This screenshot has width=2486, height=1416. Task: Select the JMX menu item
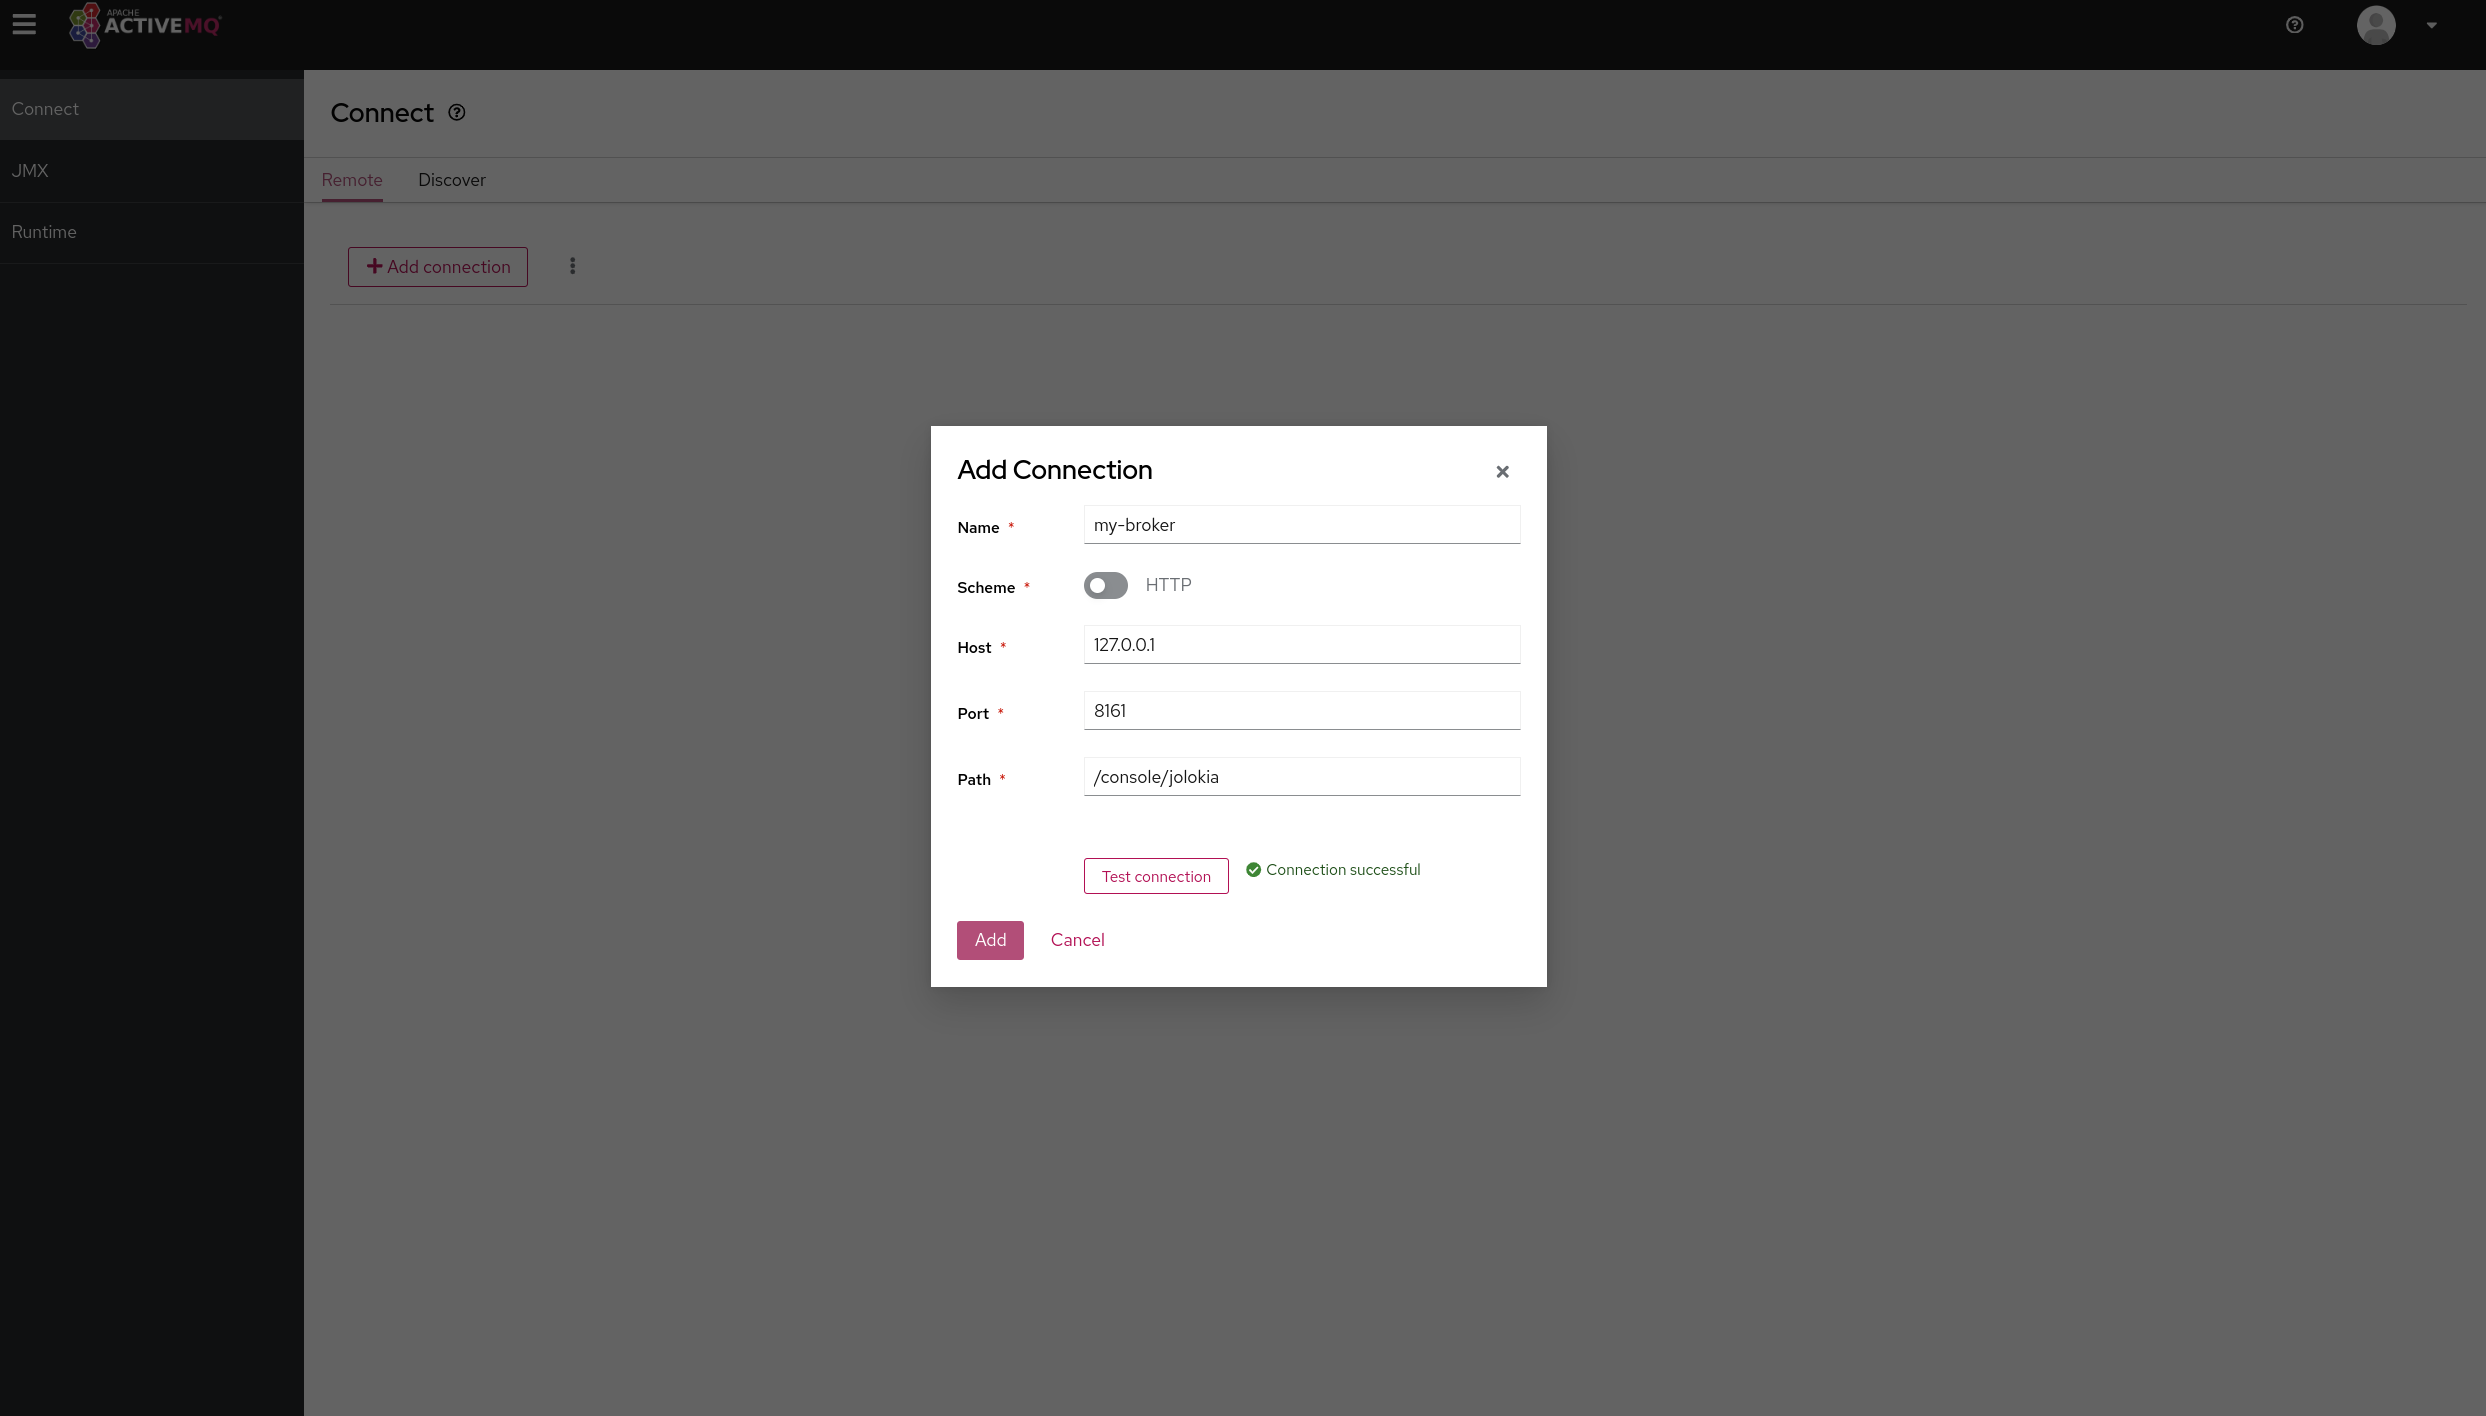(29, 169)
